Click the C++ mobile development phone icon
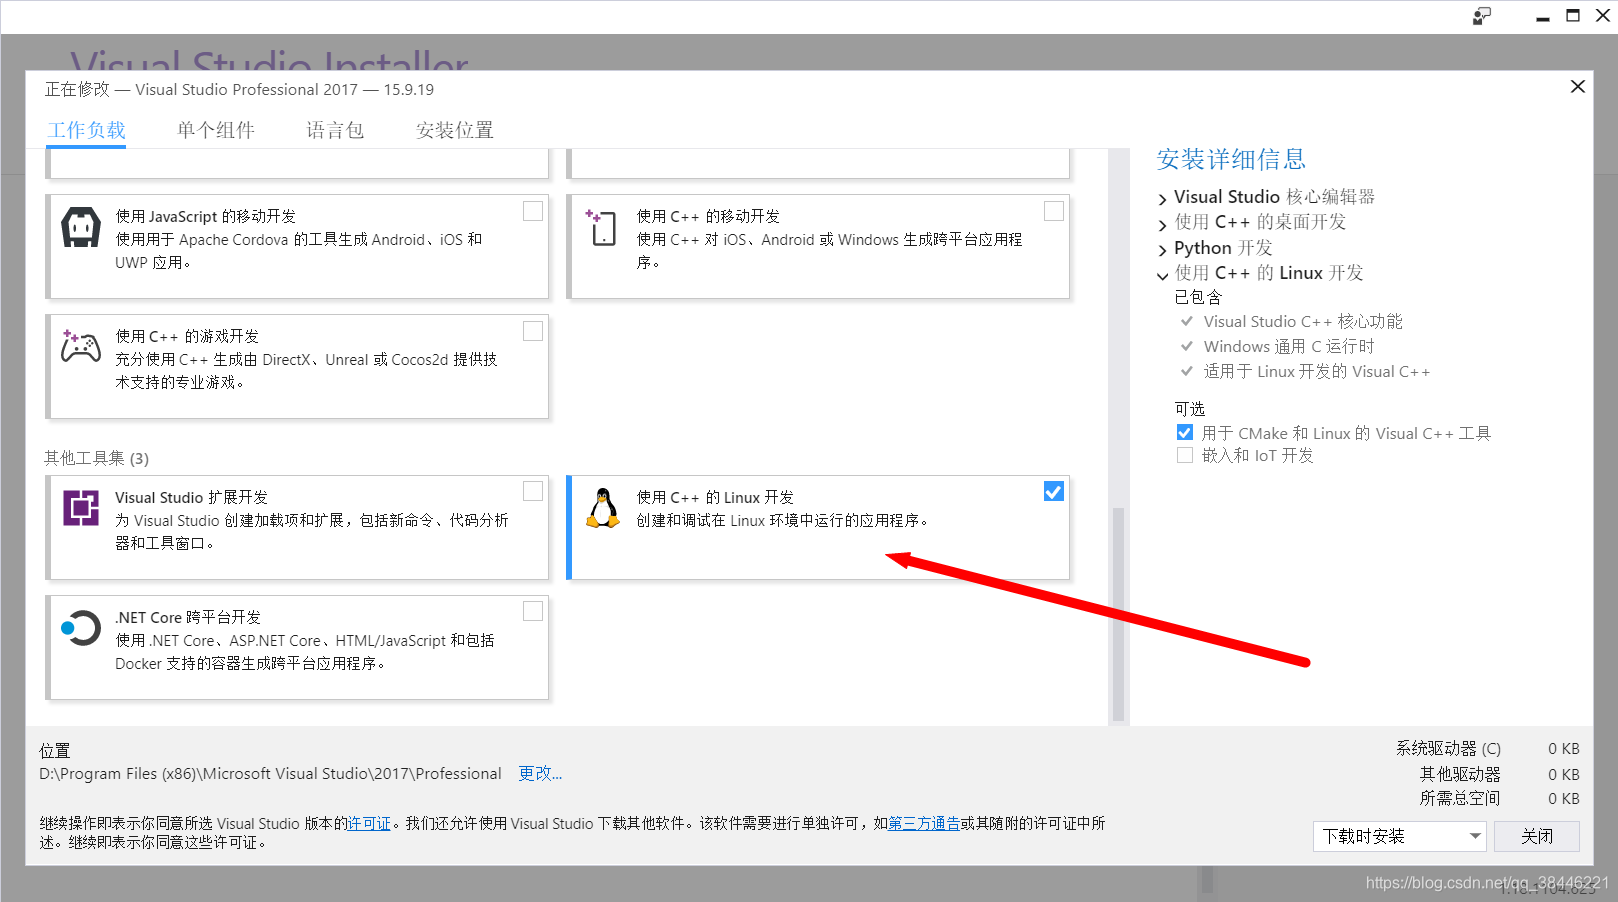This screenshot has width=1618, height=902. (602, 227)
